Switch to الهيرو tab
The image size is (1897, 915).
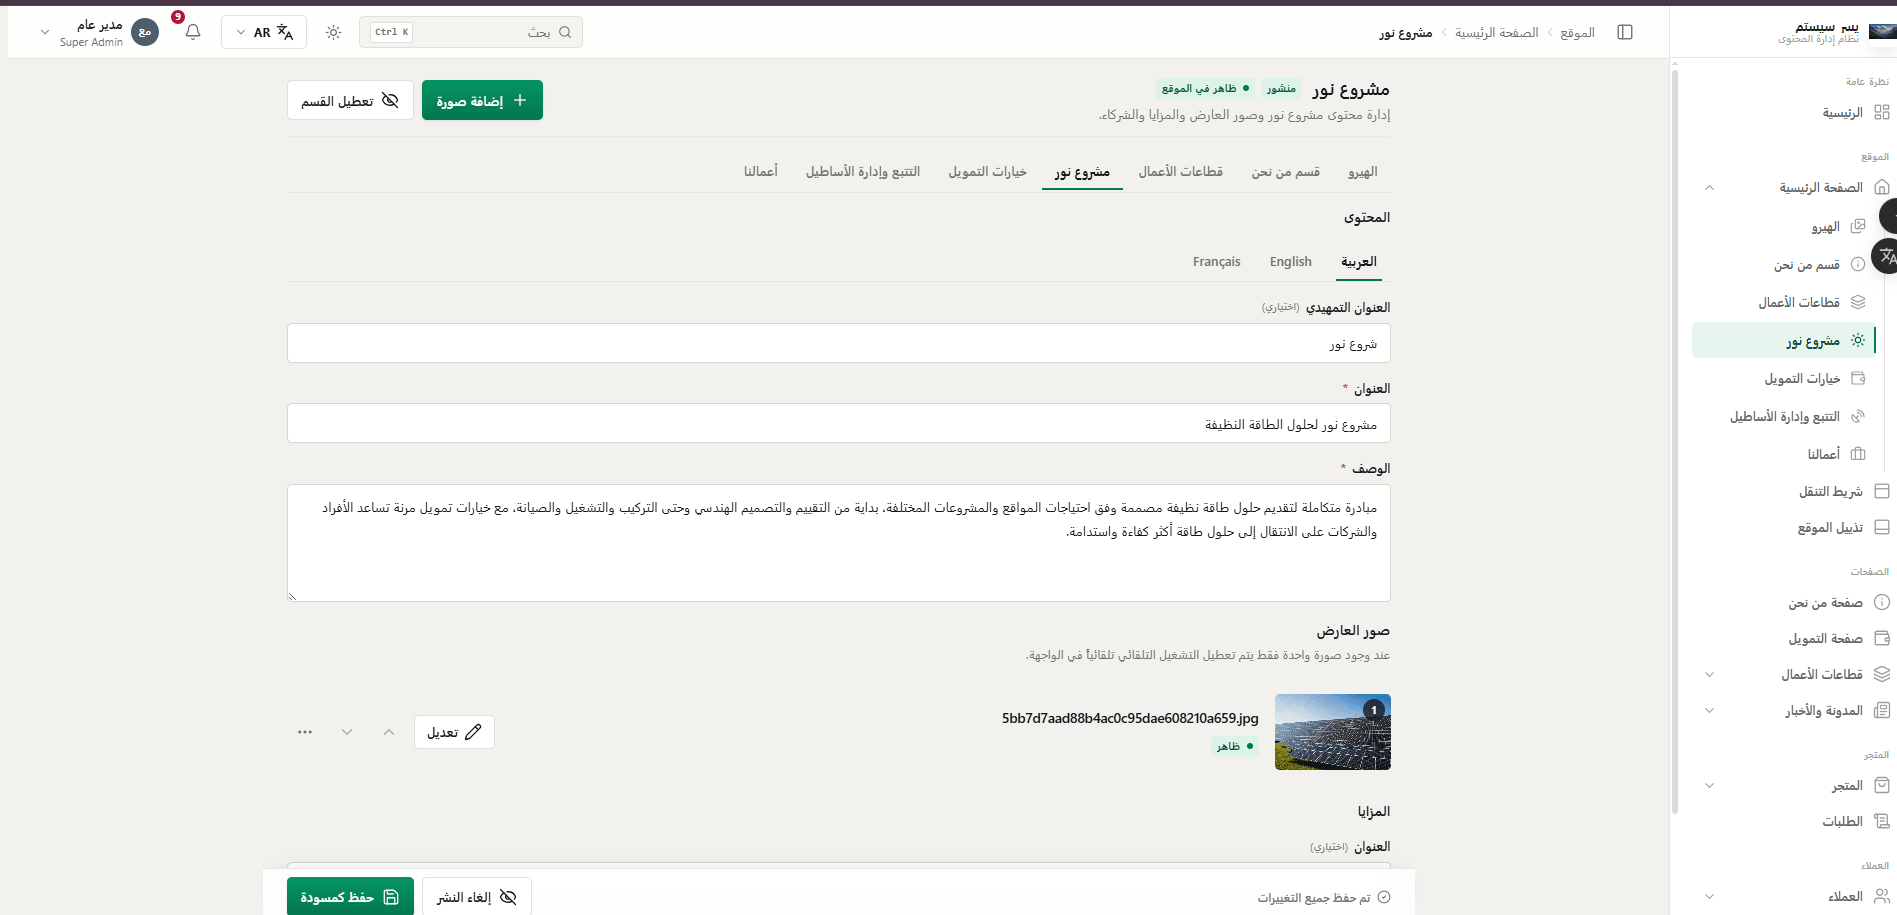point(1362,172)
